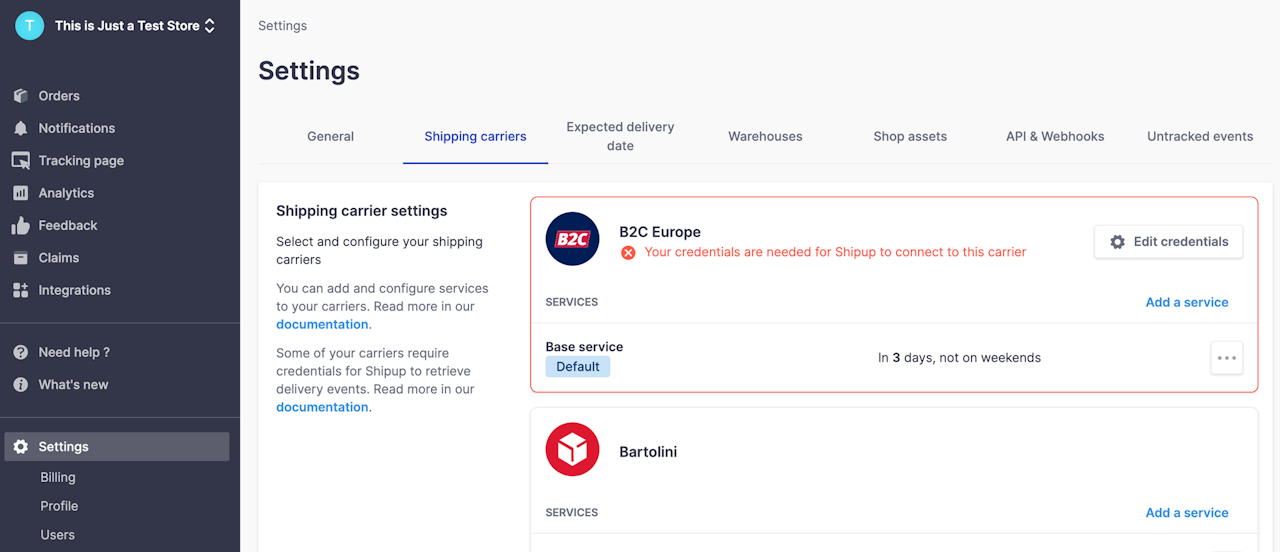Click the Bartolini carrier logo
The width and height of the screenshot is (1280, 552).
click(572, 450)
